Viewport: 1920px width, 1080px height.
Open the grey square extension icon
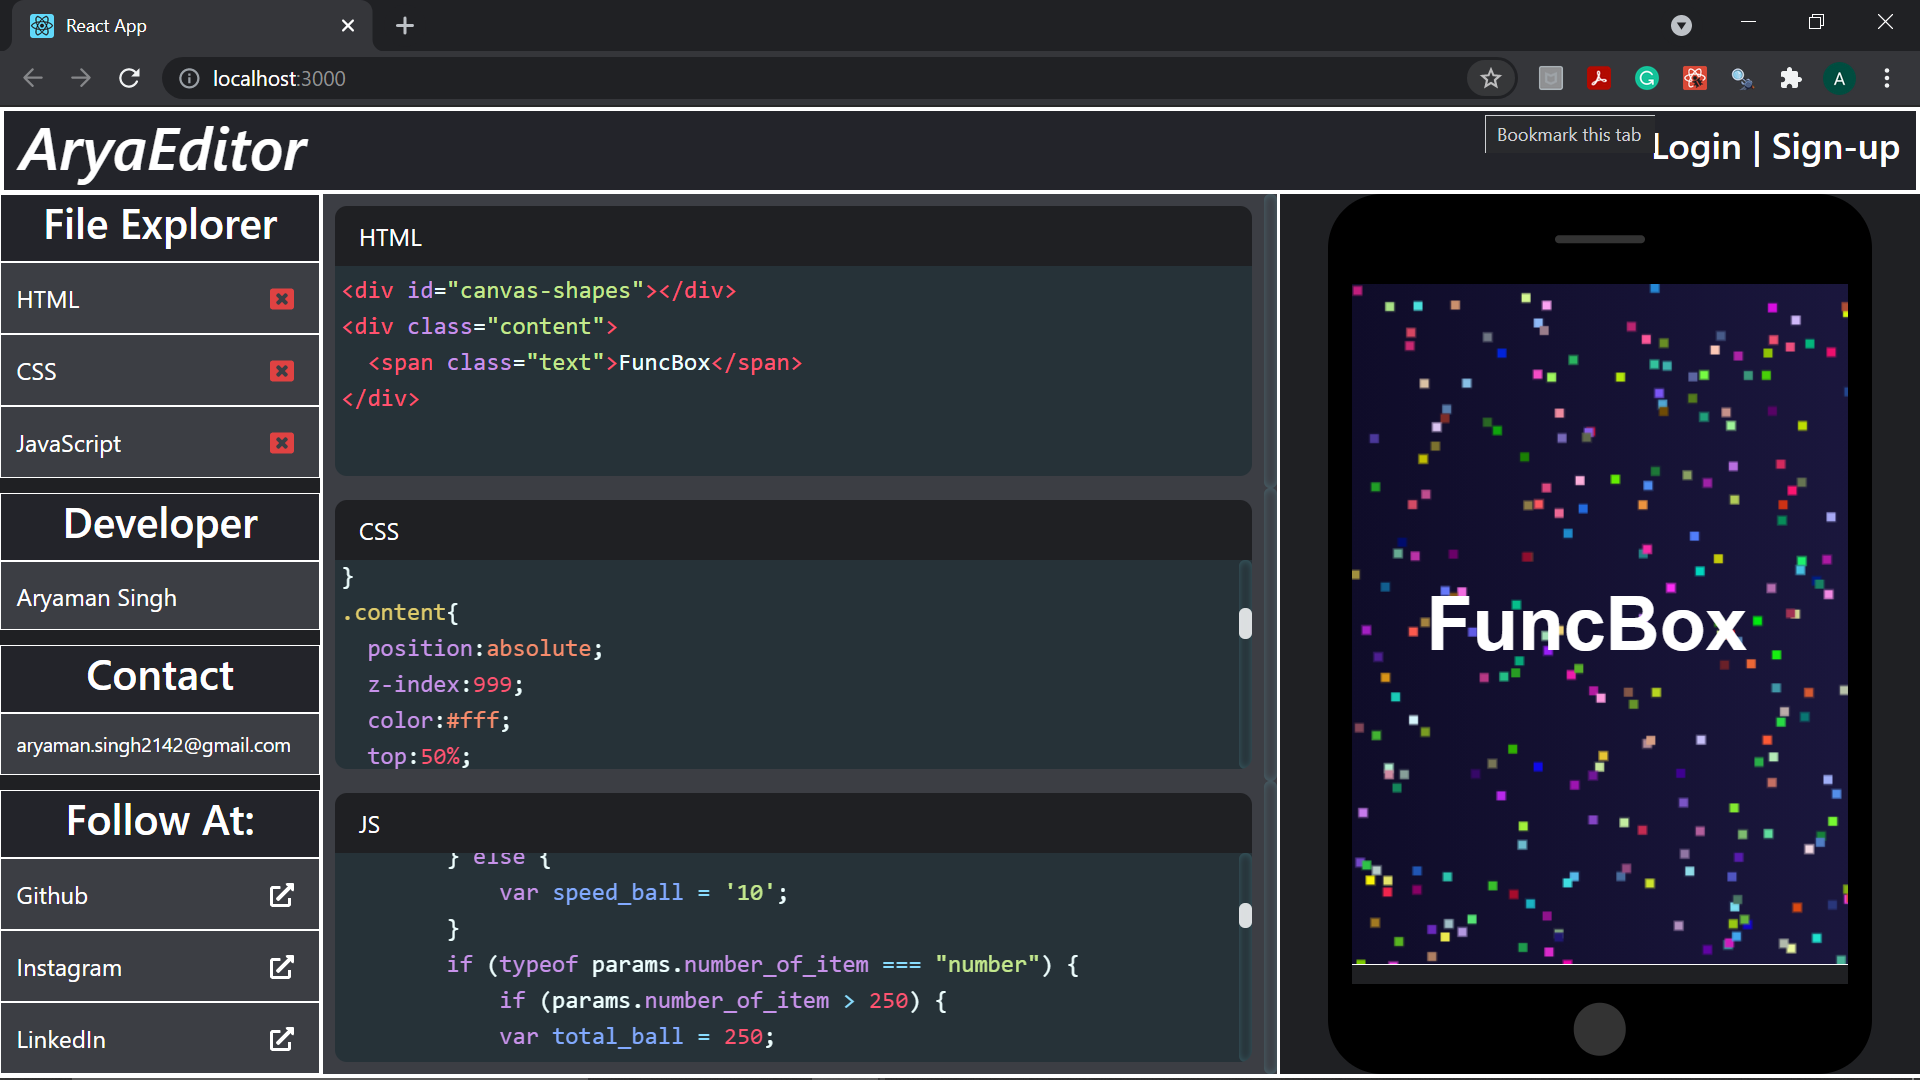(x=1551, y=78)
